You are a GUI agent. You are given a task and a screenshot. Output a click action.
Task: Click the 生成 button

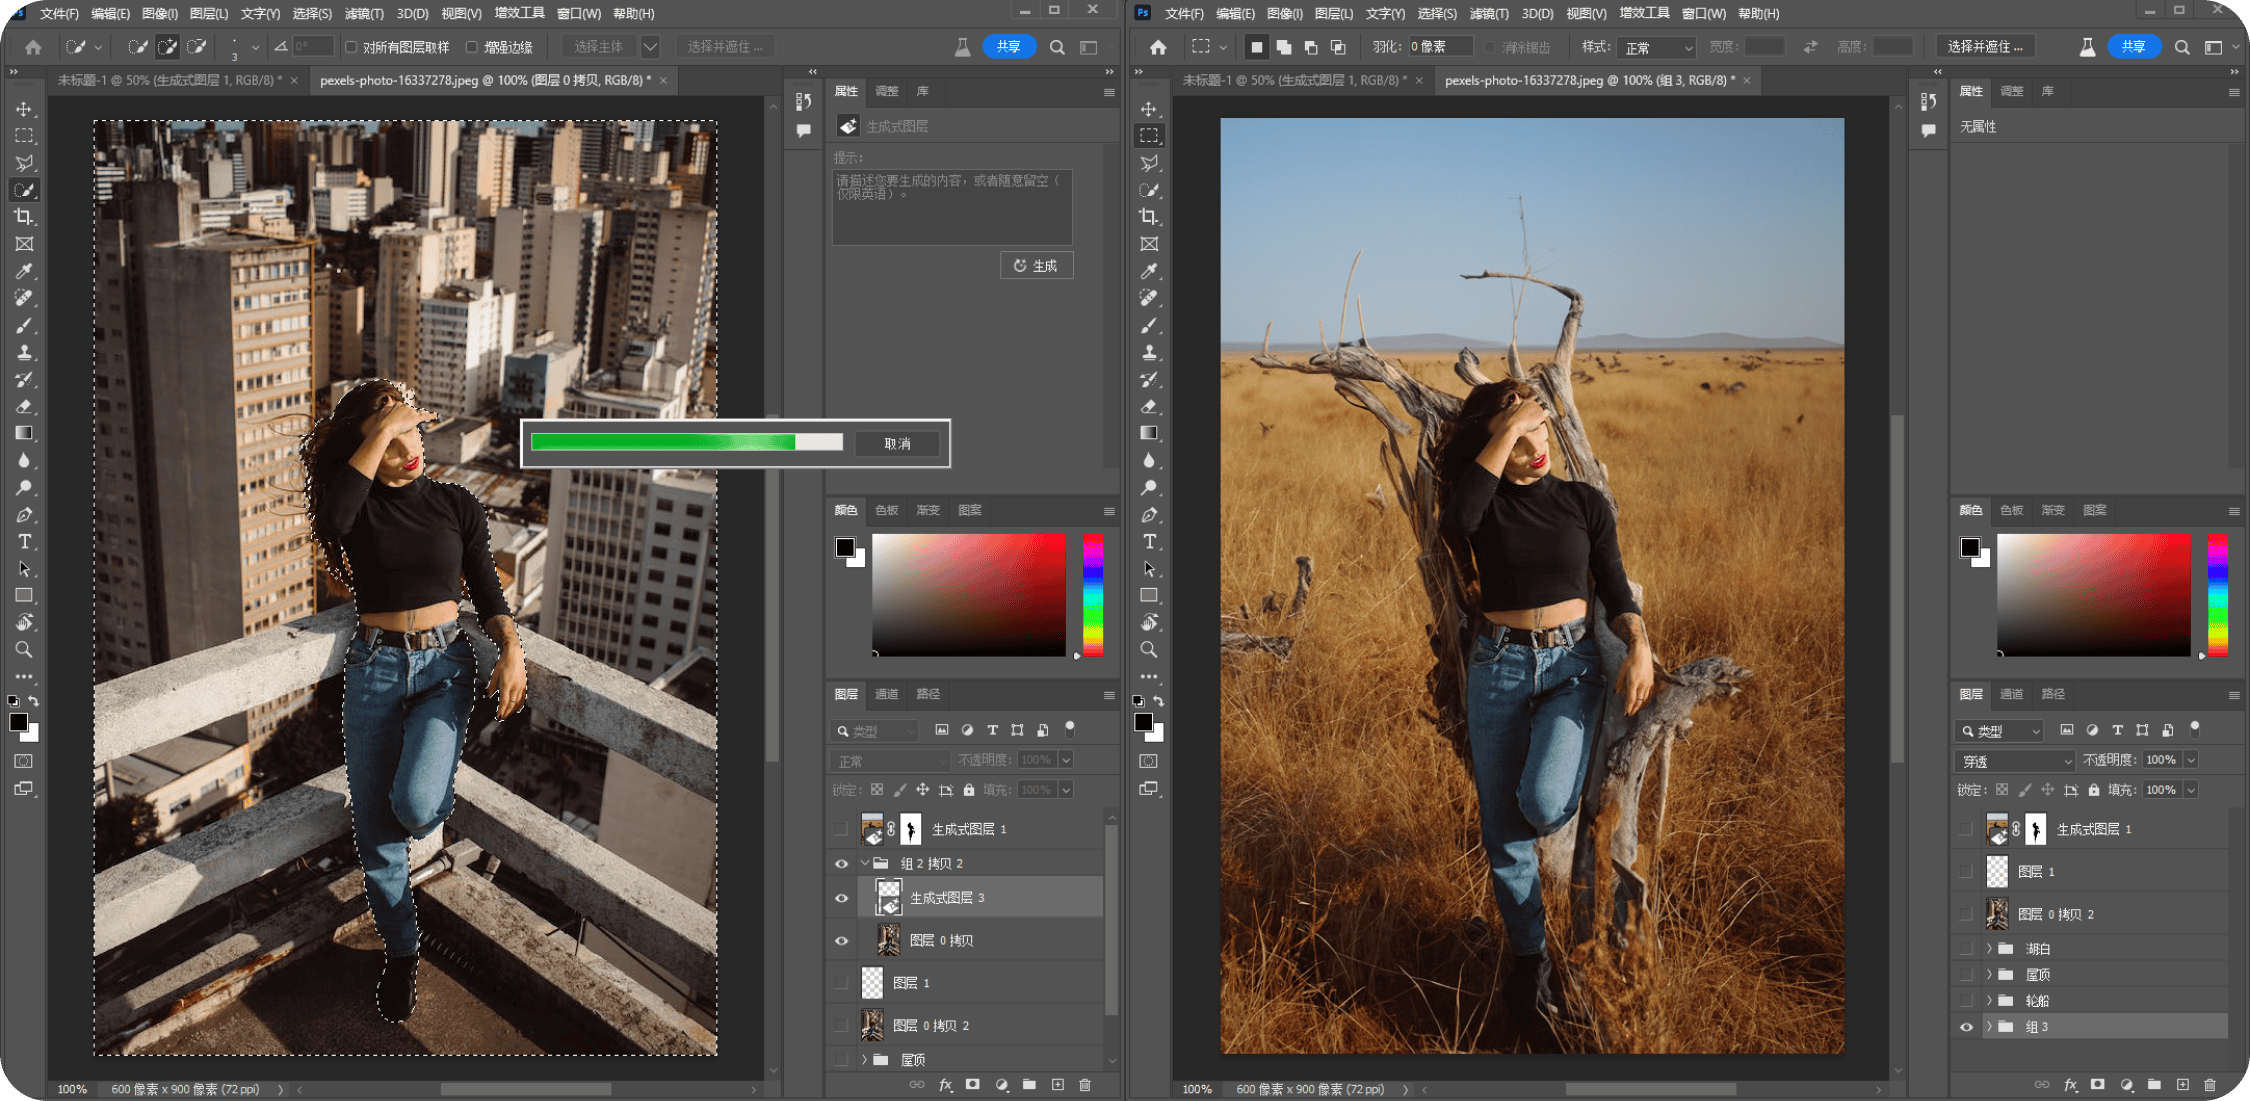tap(1036, 265)
